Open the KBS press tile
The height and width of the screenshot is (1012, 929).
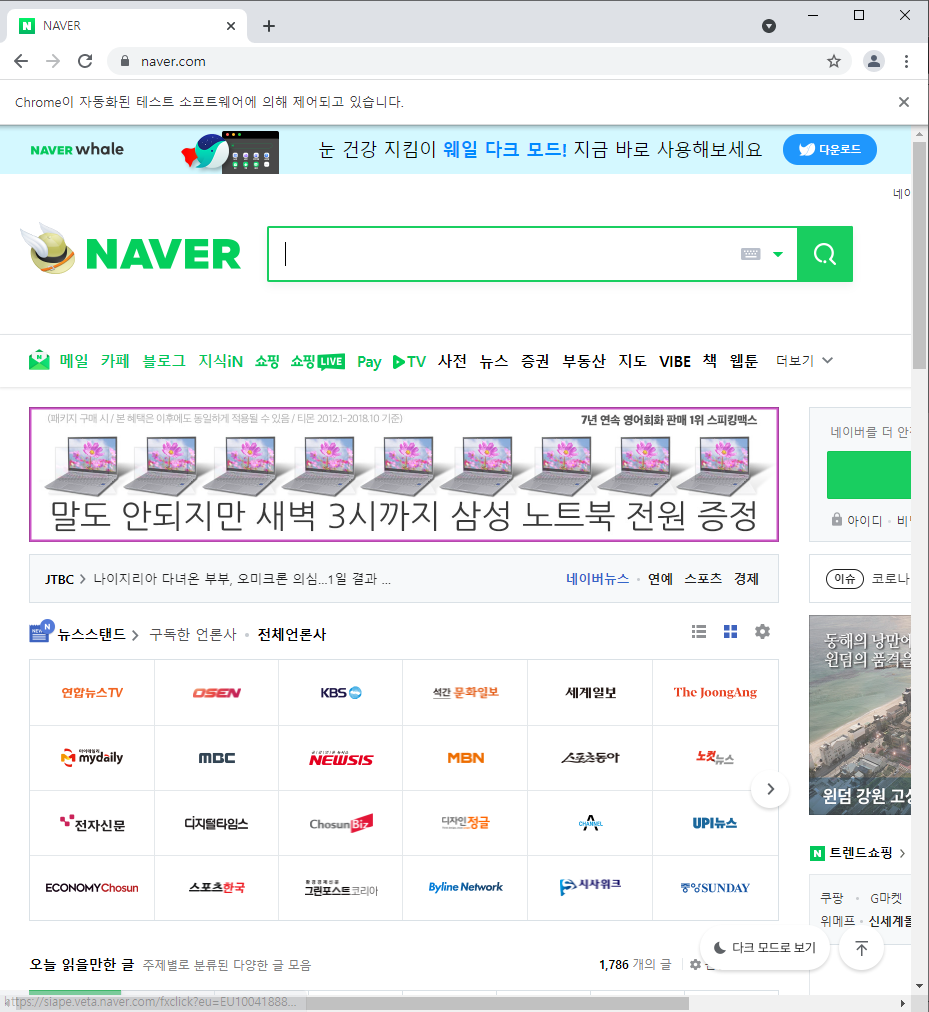click(x=341, y=693)
